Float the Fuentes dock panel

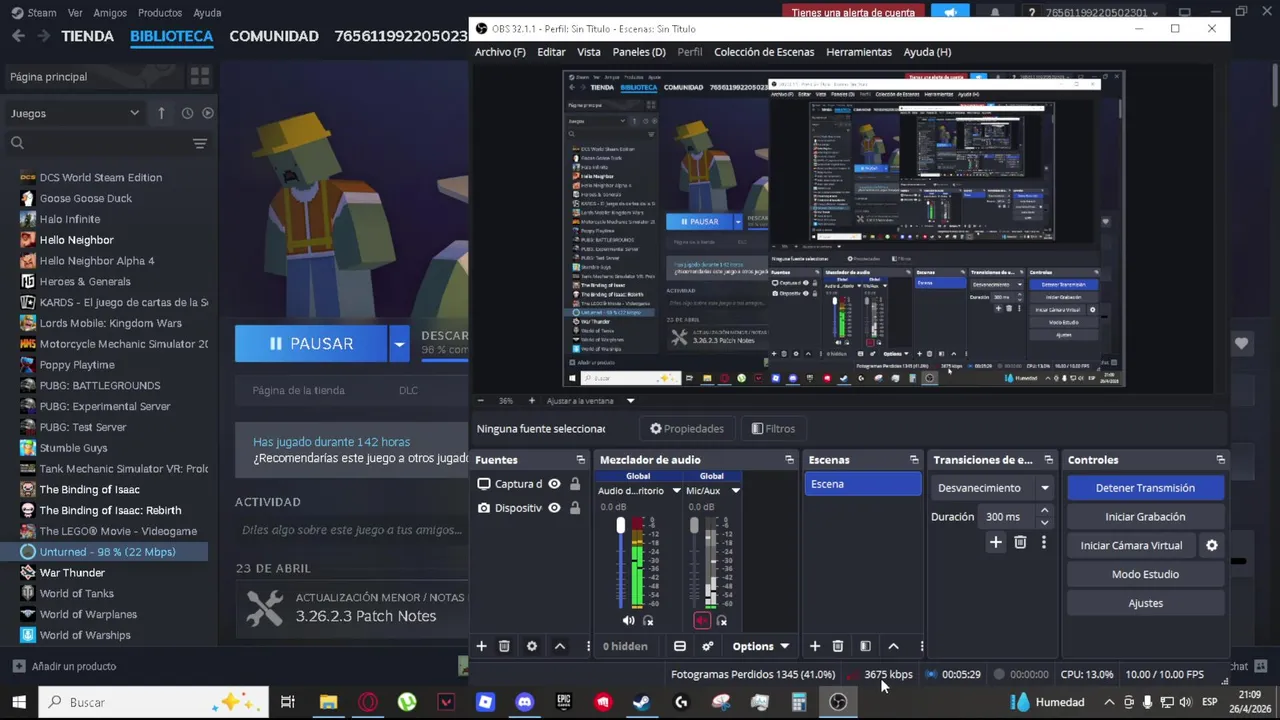580,460
